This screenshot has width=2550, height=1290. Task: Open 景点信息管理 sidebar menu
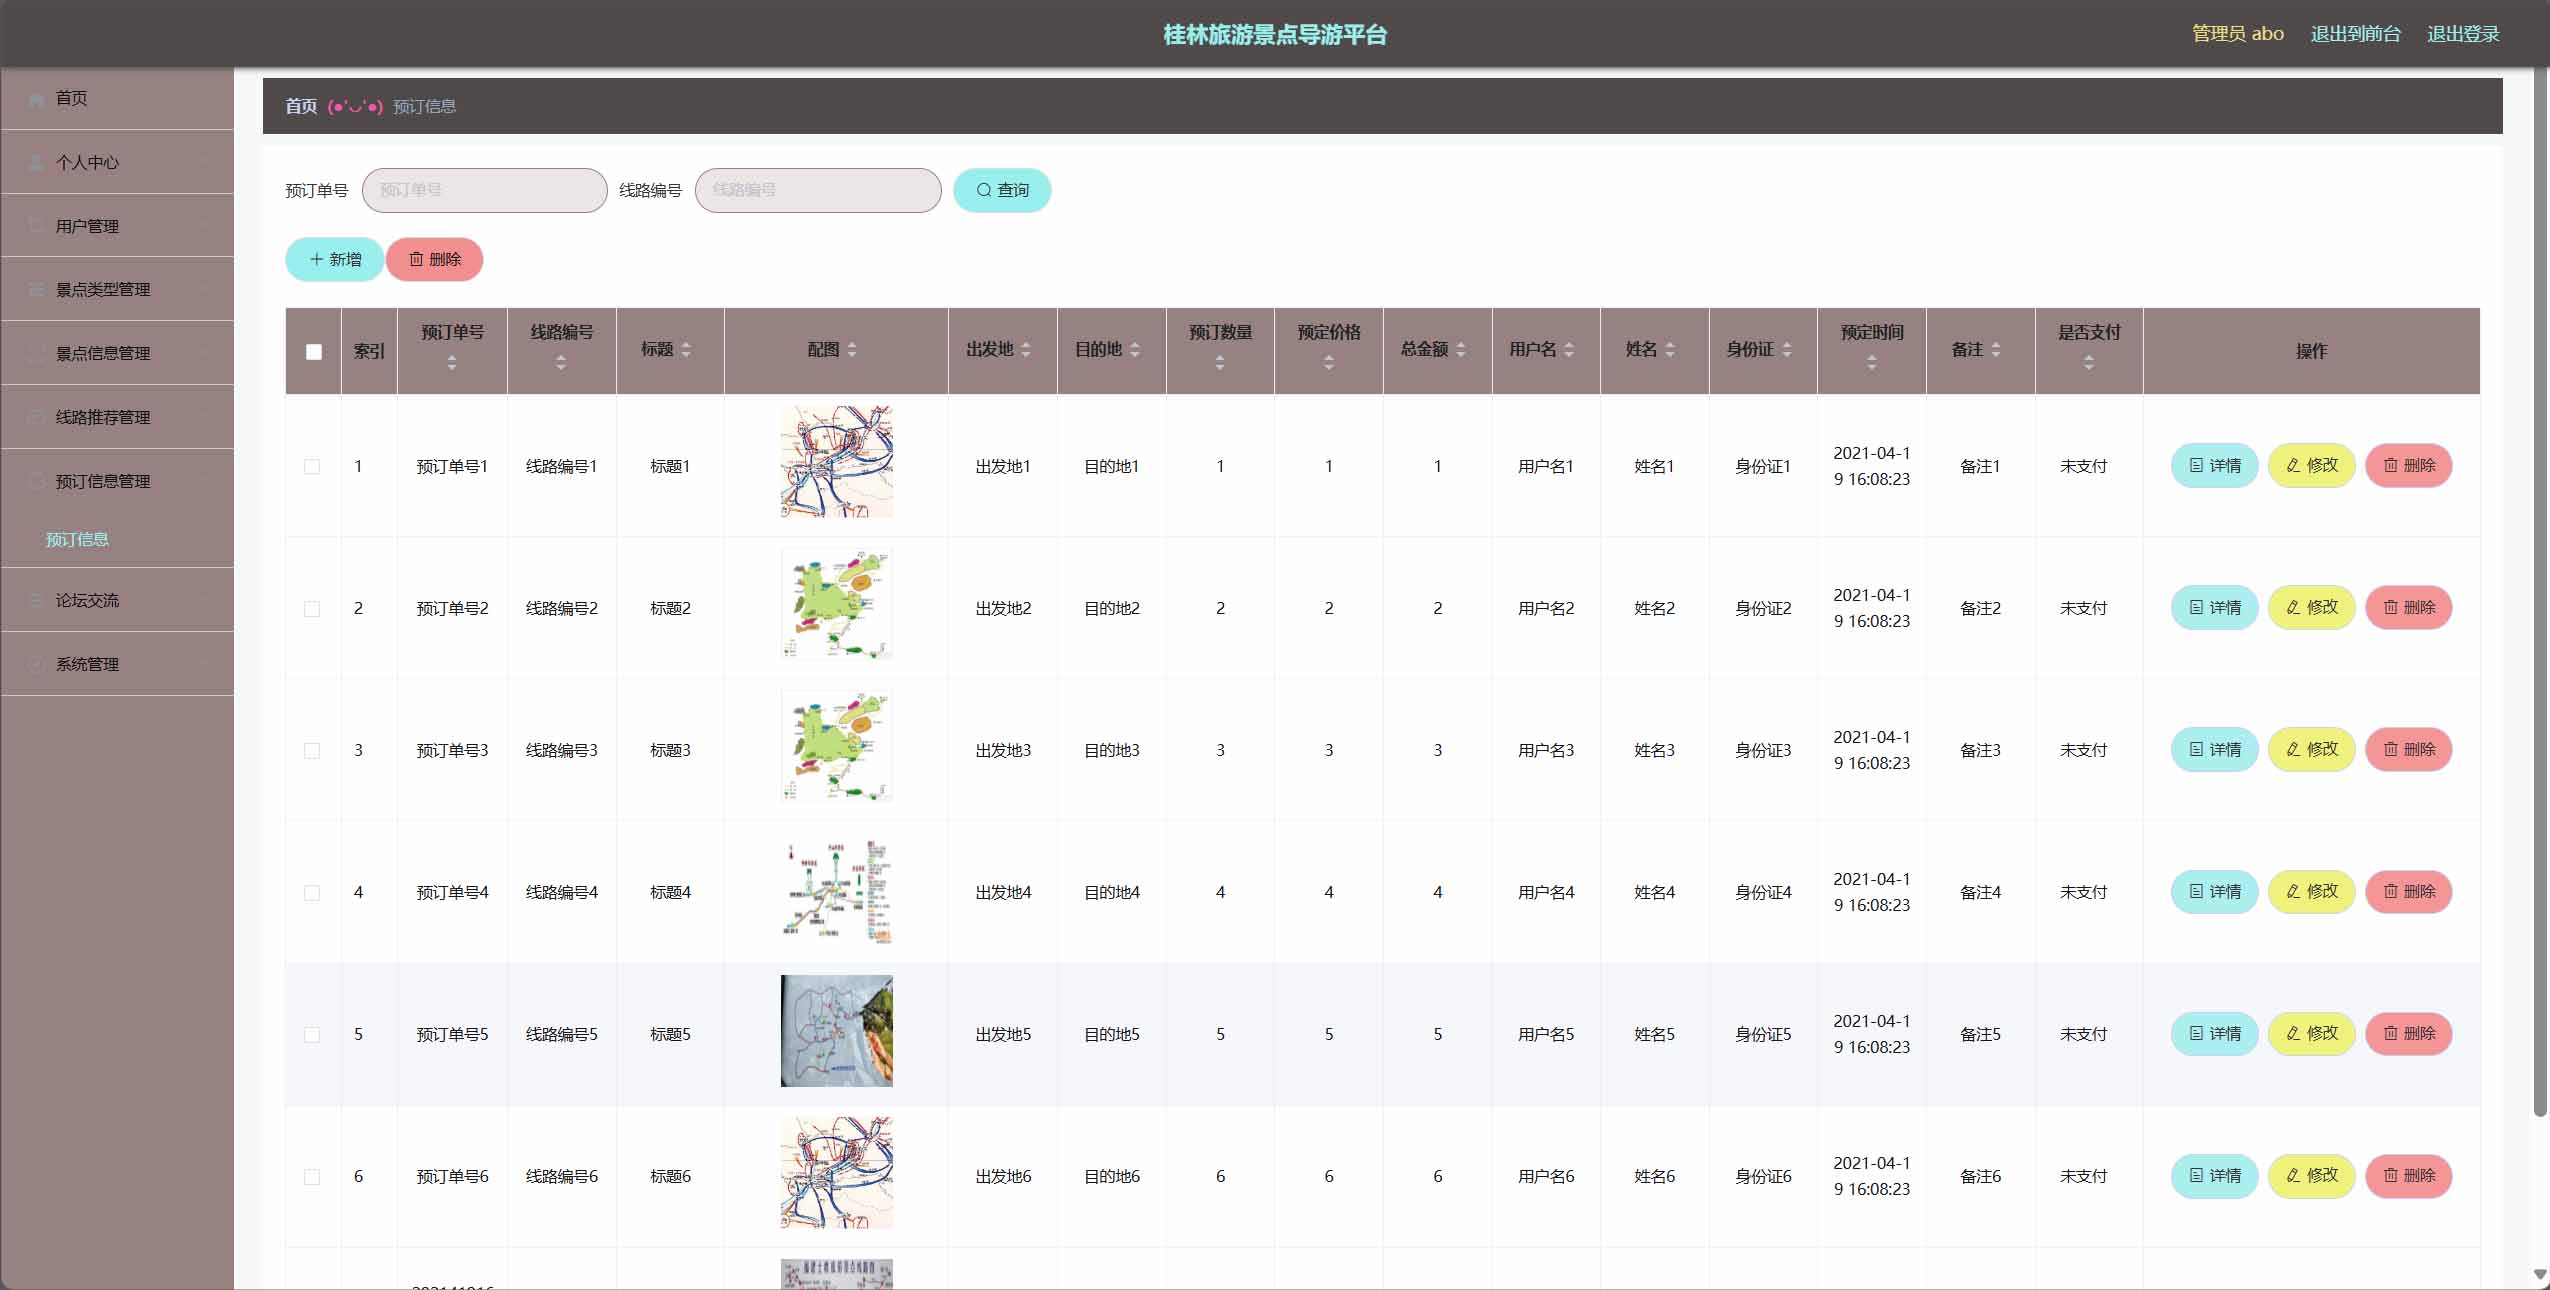click(x=117, y=353)
